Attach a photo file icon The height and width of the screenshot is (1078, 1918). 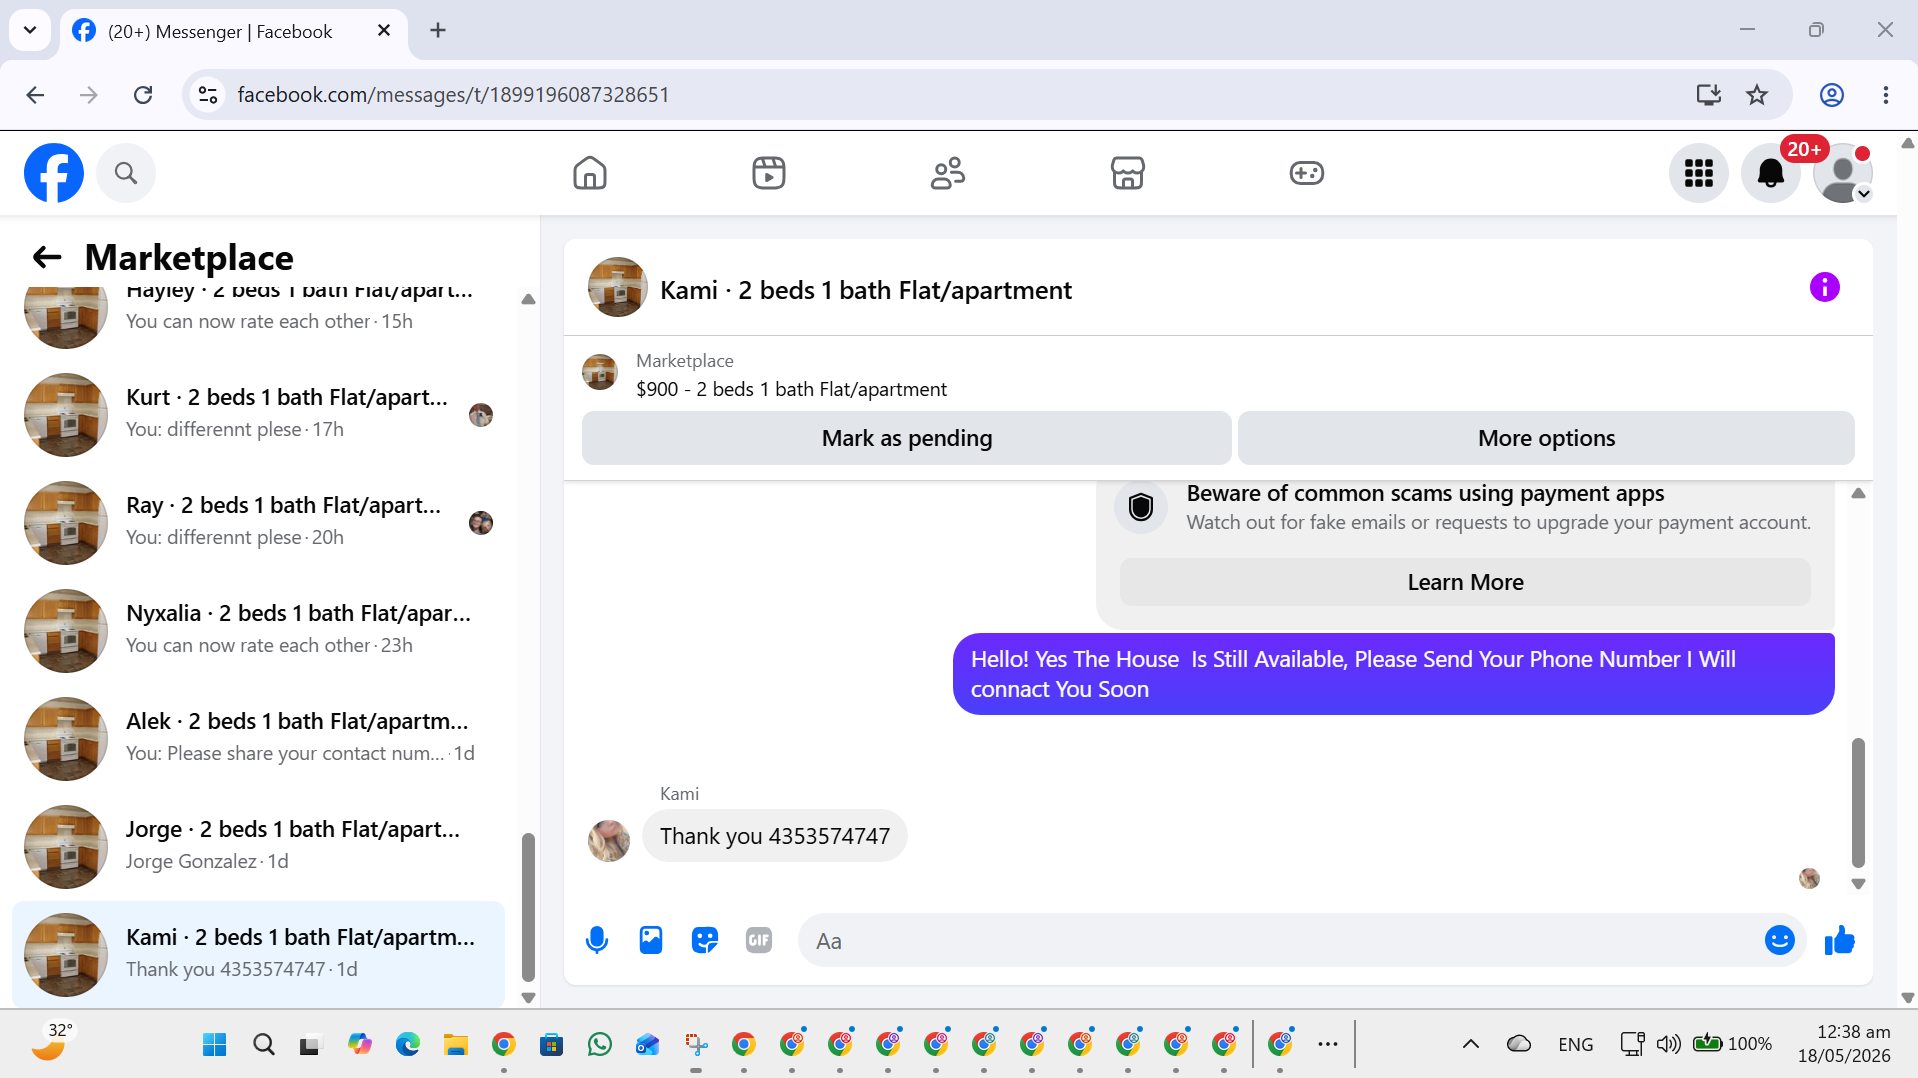(651, 940)
